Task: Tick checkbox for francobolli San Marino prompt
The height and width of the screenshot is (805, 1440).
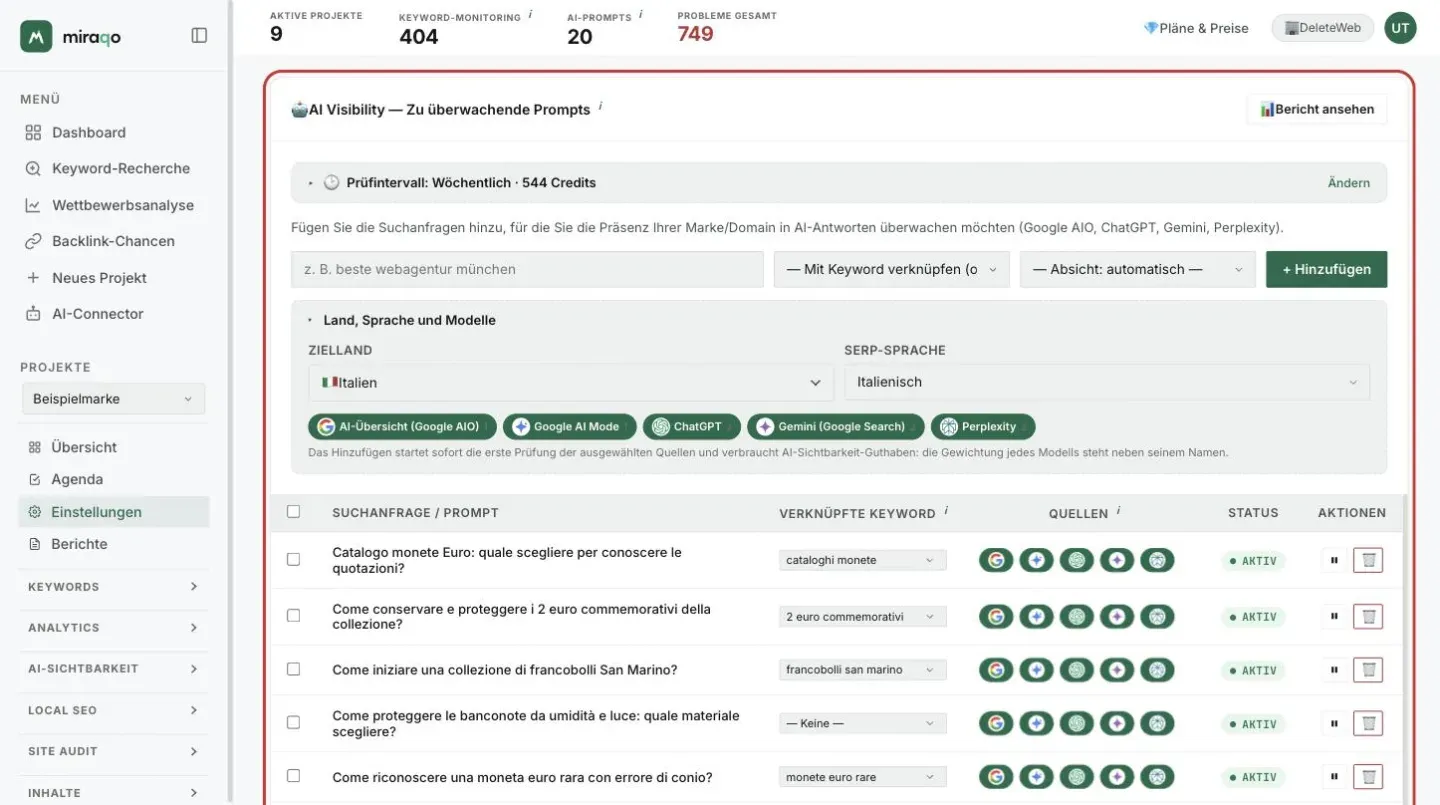Action: click(x=293, y=669)
